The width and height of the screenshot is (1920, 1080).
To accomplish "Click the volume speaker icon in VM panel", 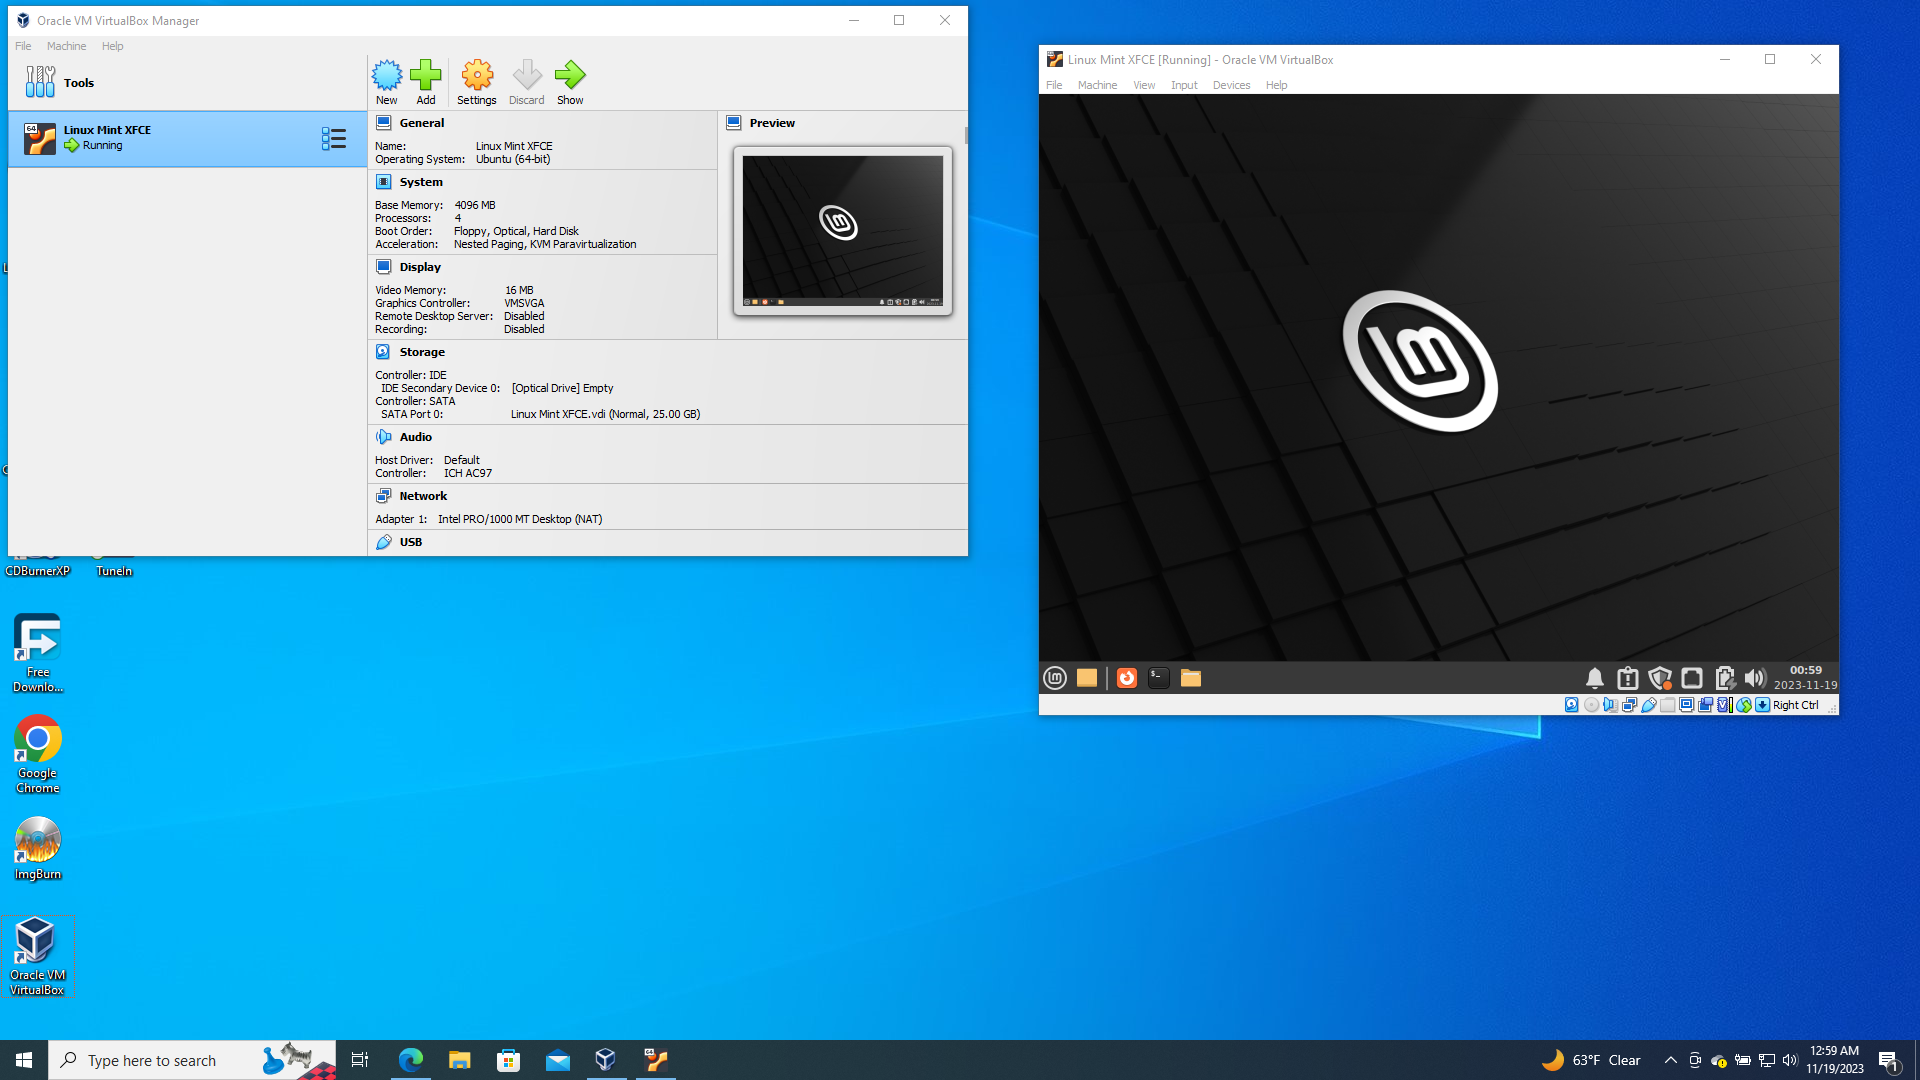I will point(1755,678).
